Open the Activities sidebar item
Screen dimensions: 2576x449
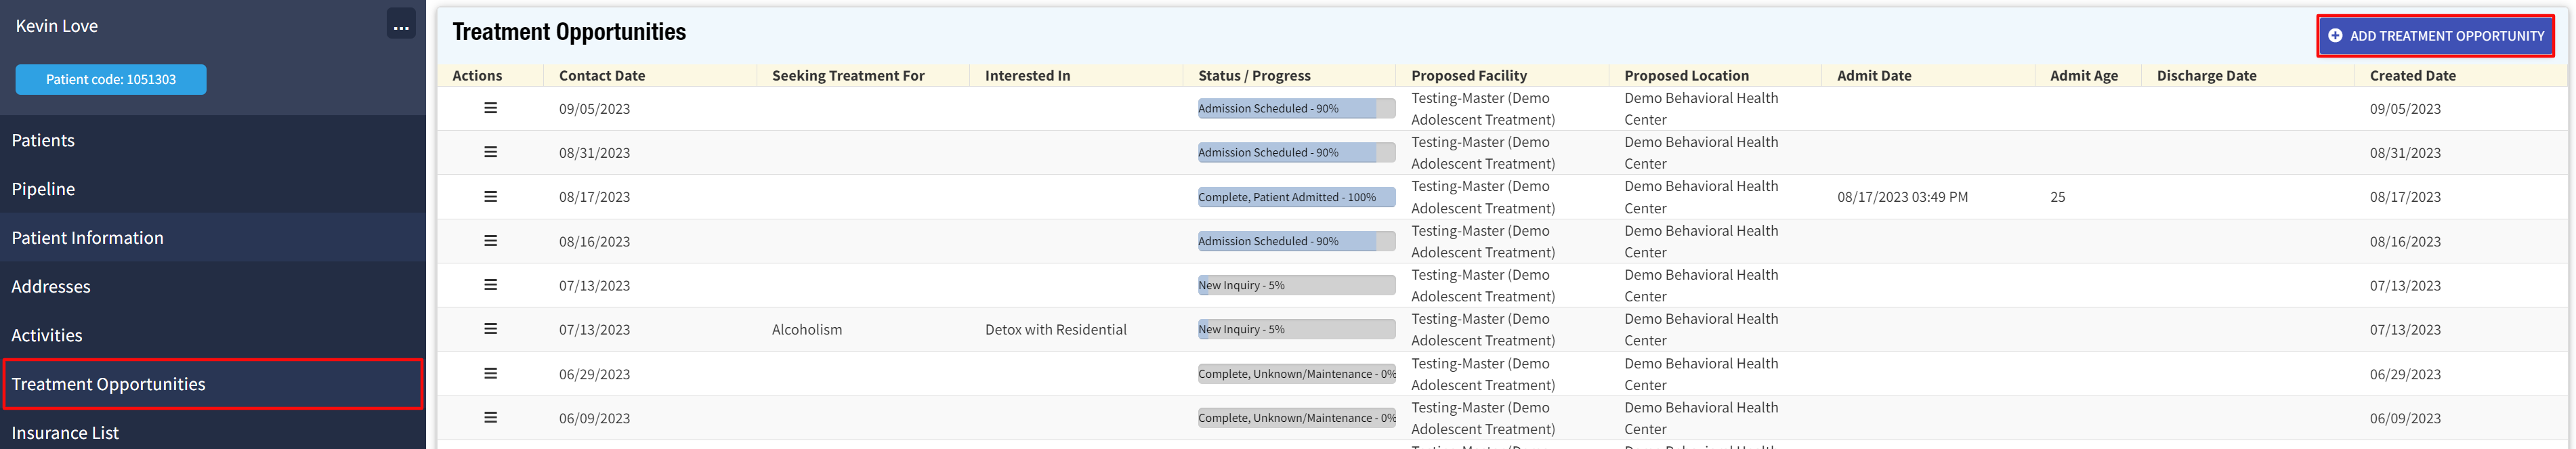47,335
